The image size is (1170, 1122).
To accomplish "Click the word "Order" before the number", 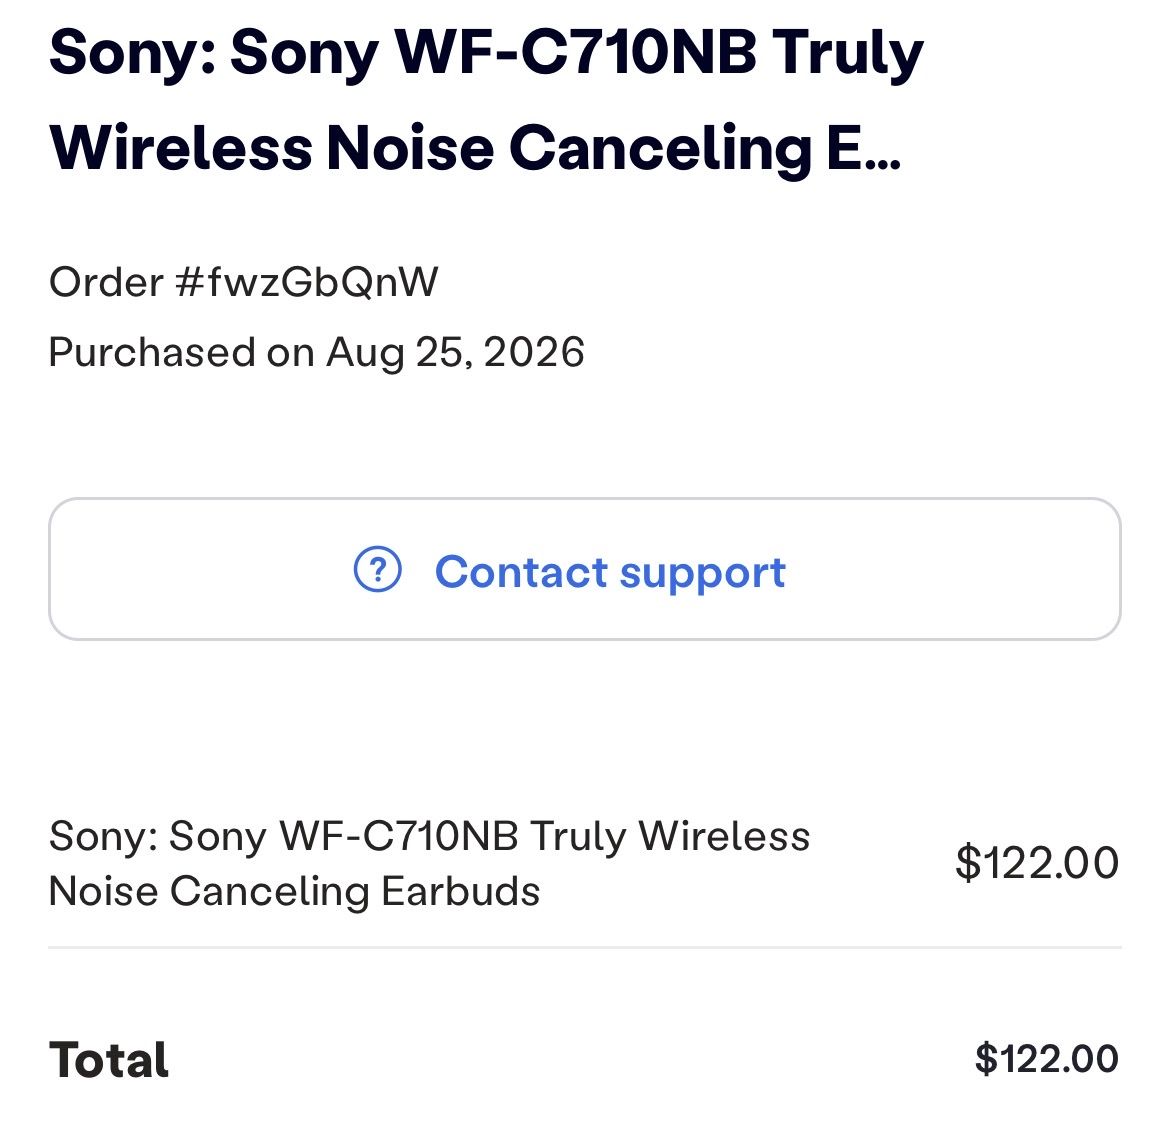I will point(106,283).
